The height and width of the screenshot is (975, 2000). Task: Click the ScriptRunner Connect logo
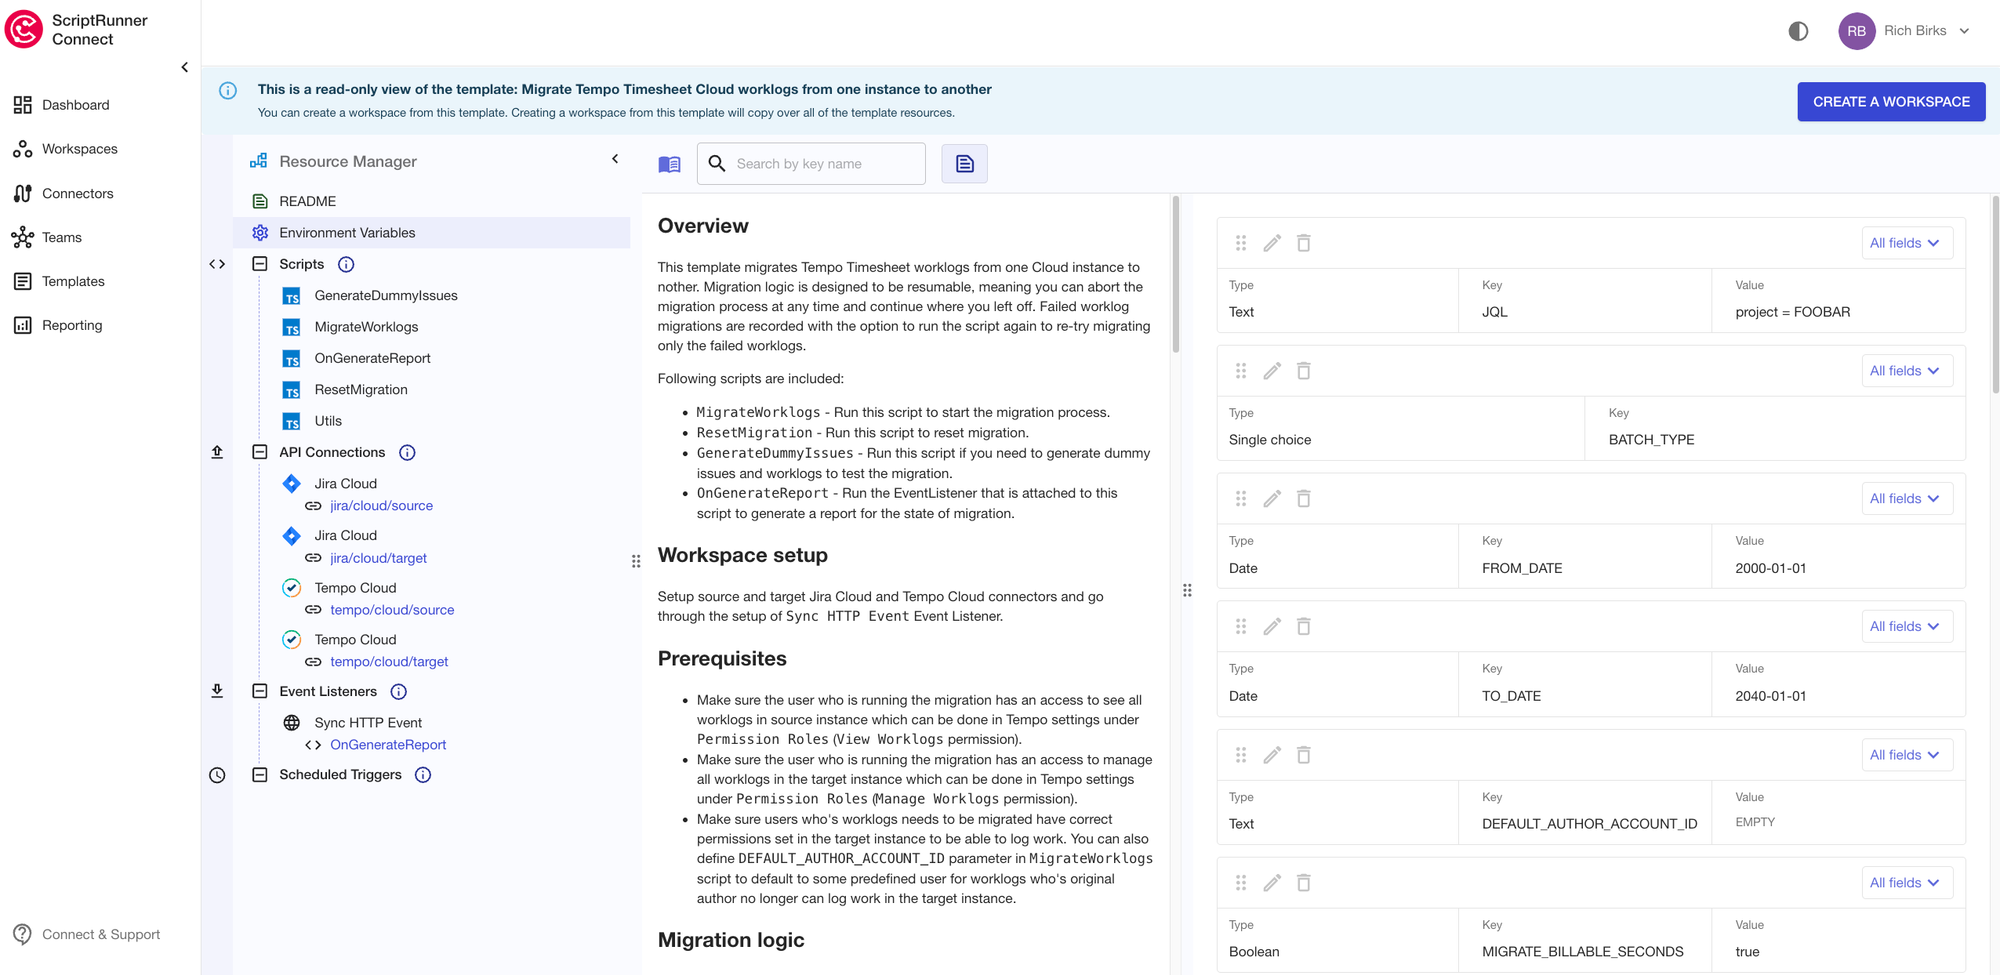click(x=76, y=30)
